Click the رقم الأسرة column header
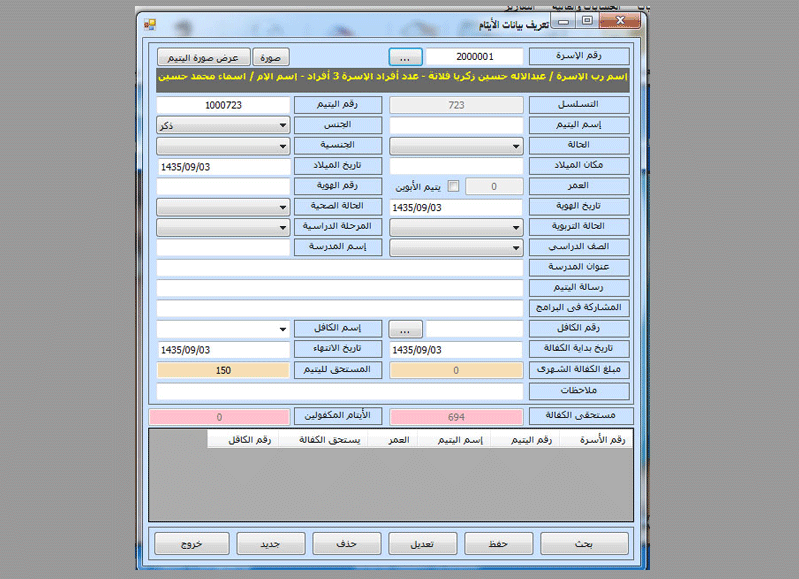 click(596, 439)
